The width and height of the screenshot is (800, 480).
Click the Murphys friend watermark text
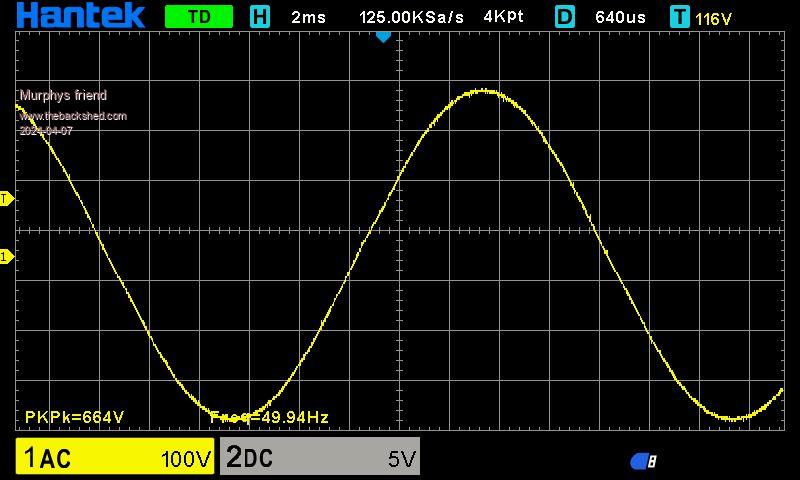63,96
